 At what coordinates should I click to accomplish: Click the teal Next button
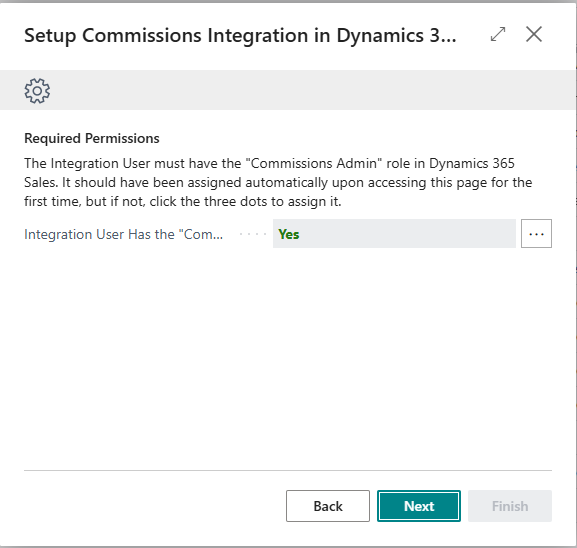point(419,506)
